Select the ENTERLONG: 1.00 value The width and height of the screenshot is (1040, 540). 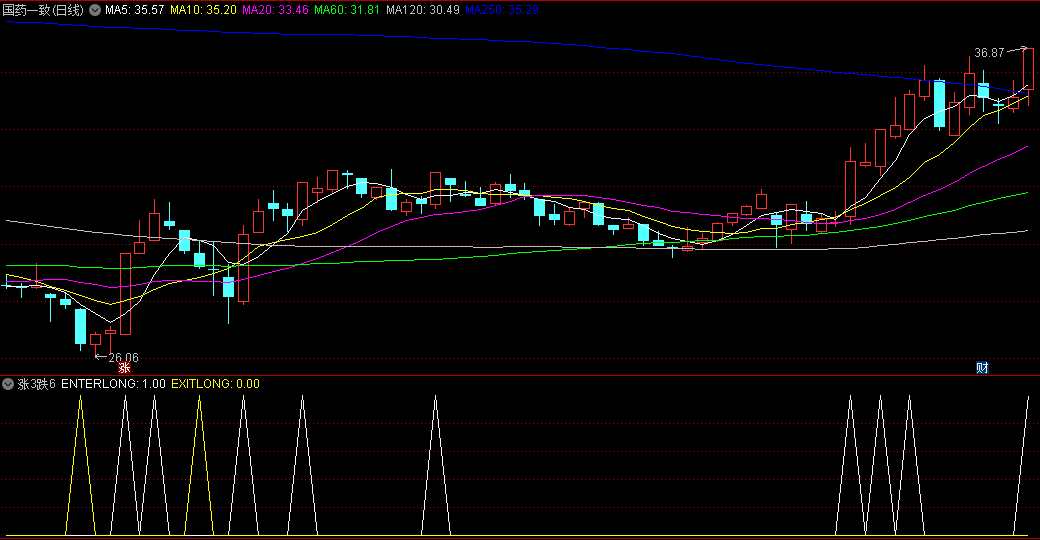[x=113, y=383]
